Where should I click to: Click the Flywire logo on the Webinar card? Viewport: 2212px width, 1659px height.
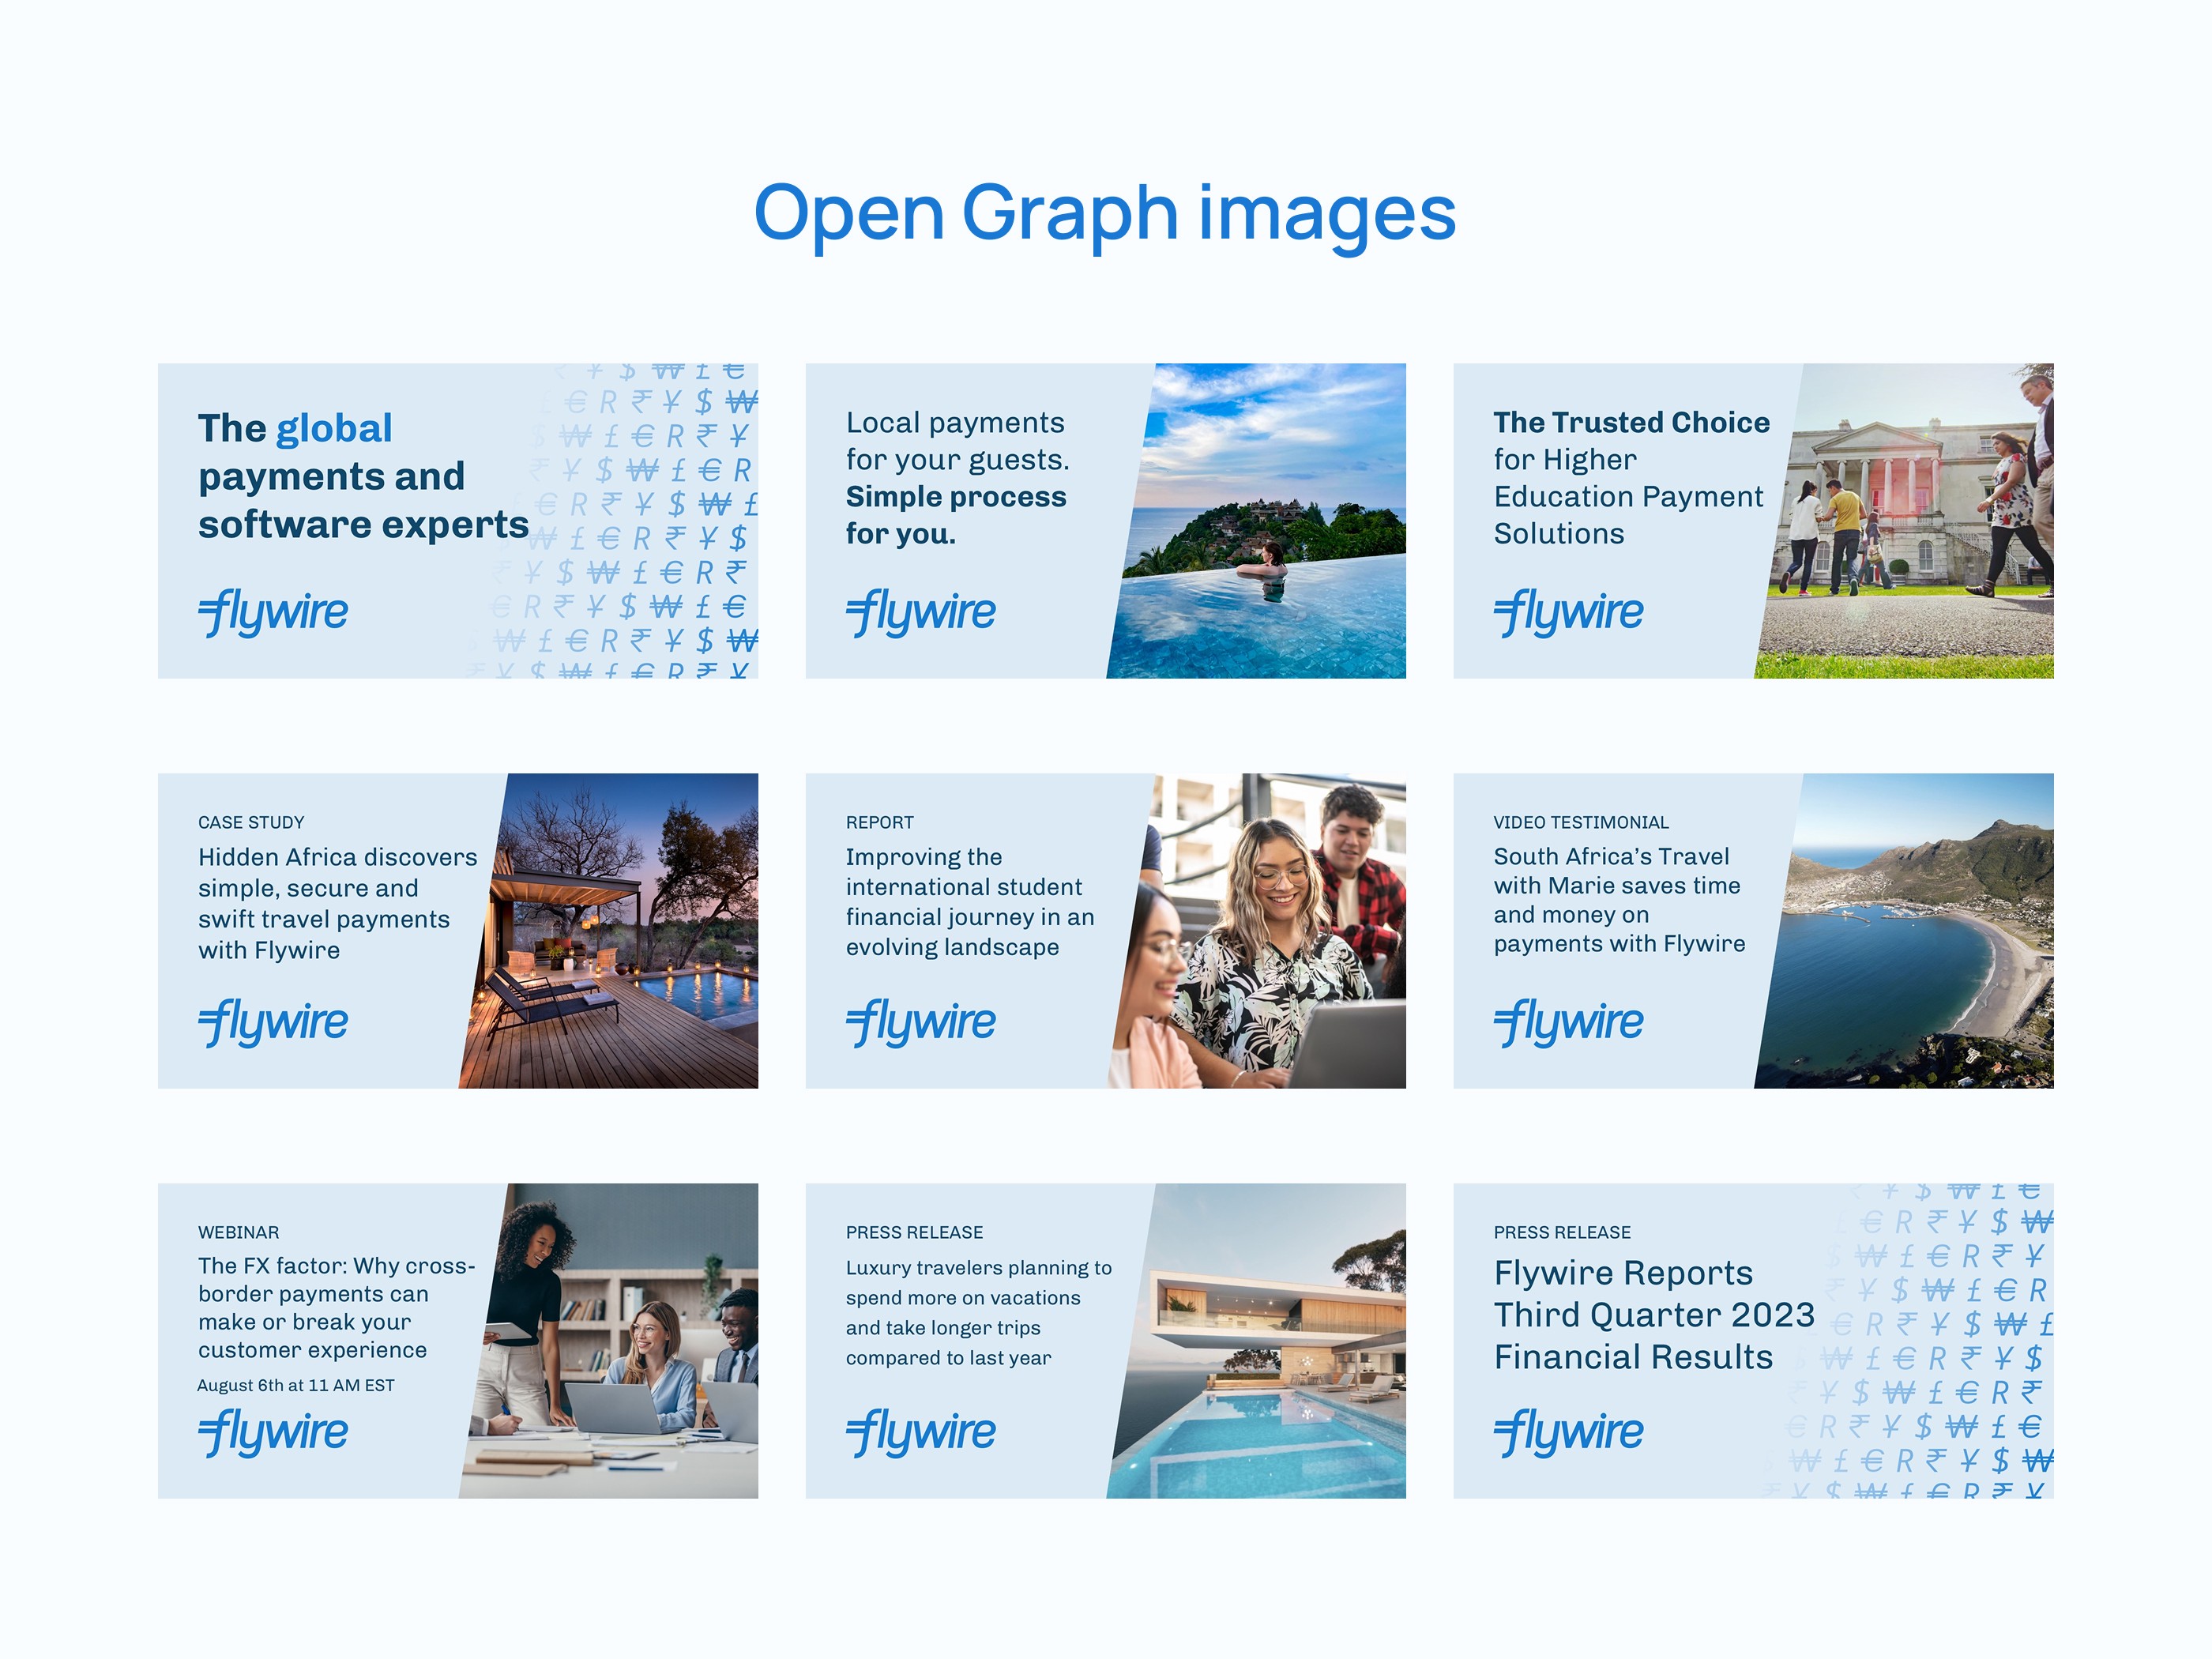pos(273,1432)
